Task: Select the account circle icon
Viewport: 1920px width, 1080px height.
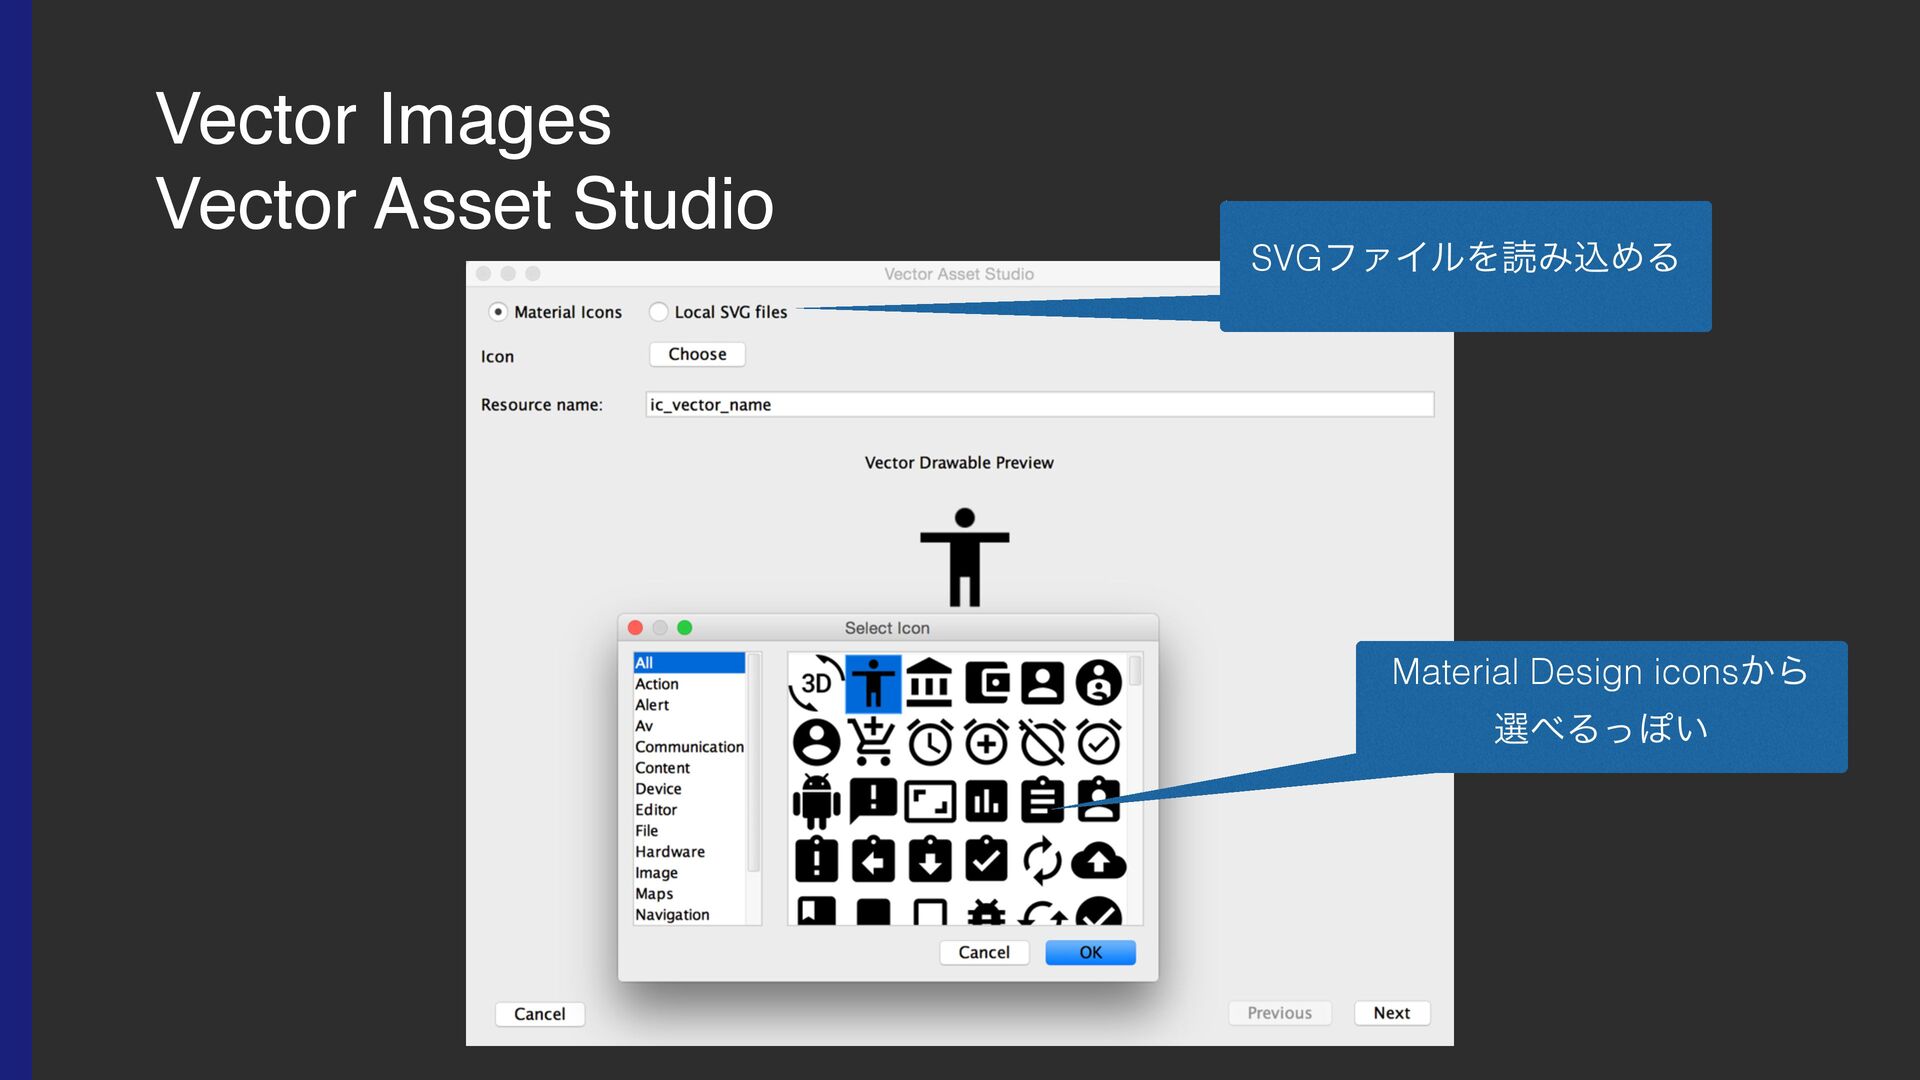Action: click(x=816, y=743)
